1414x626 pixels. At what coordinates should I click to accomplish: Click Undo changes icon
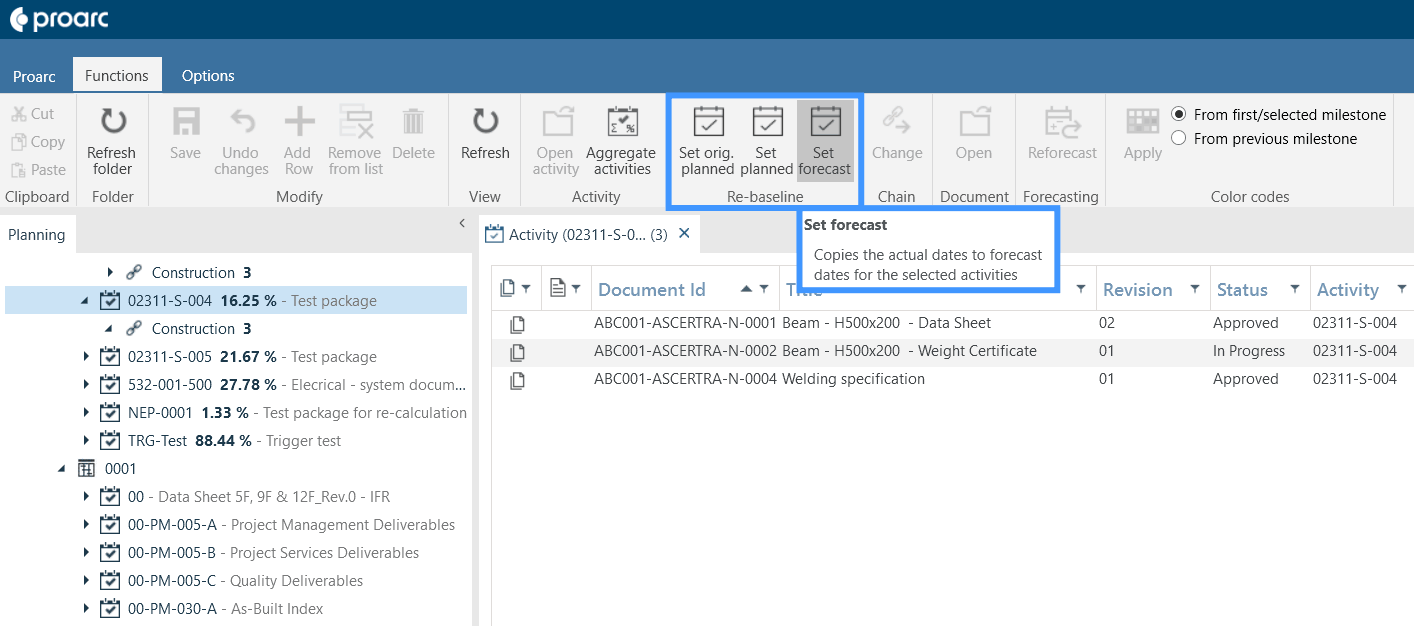tap(241, 121)
